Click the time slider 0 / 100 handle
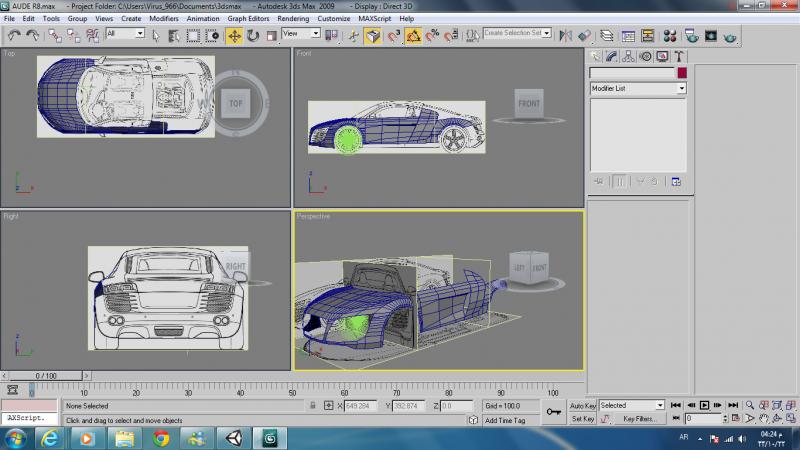 pyautogui.click(x=45, y=376)
